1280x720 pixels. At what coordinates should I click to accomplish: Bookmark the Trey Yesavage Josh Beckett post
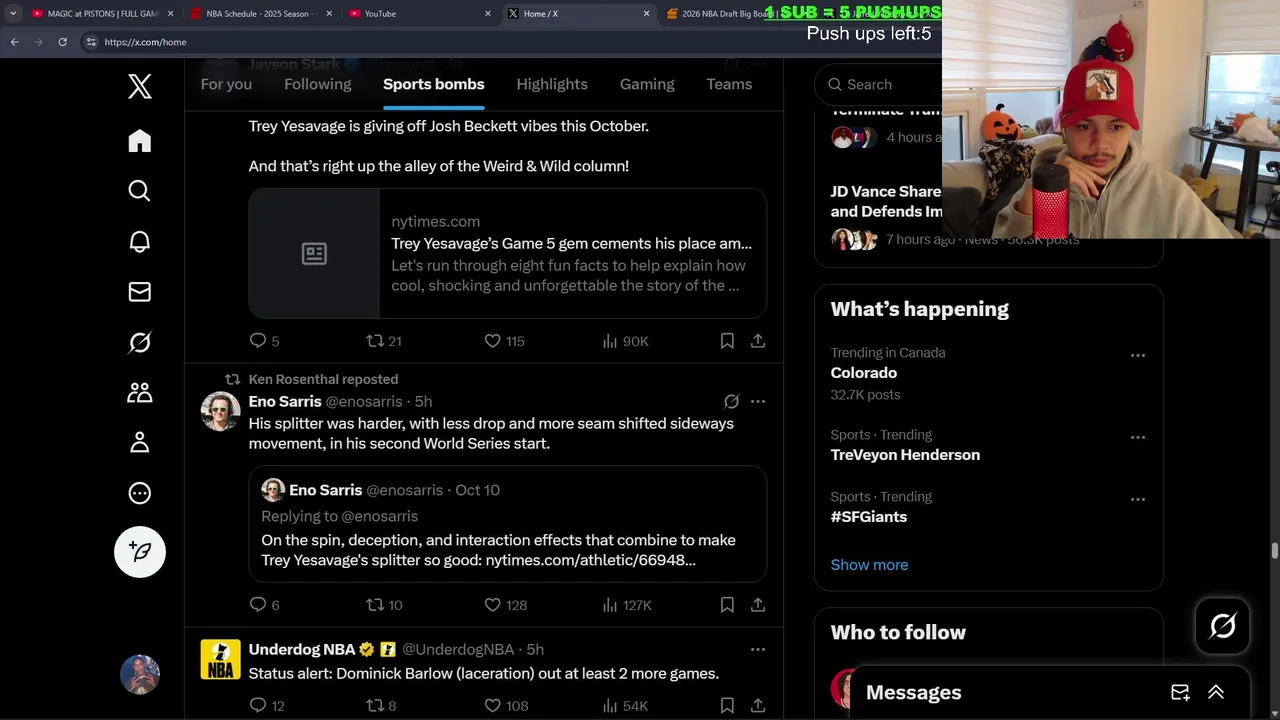point(727,341)
